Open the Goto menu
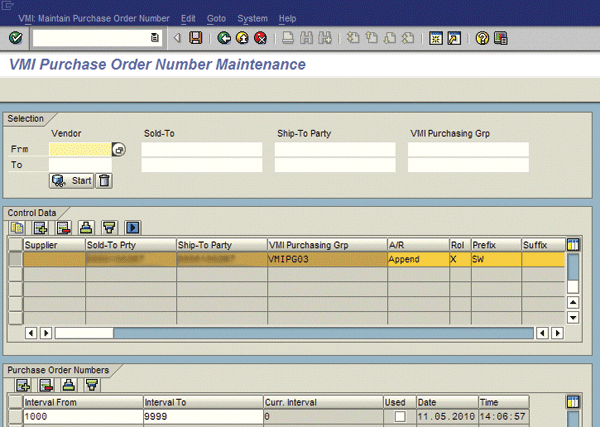 [x=216, y=19]
